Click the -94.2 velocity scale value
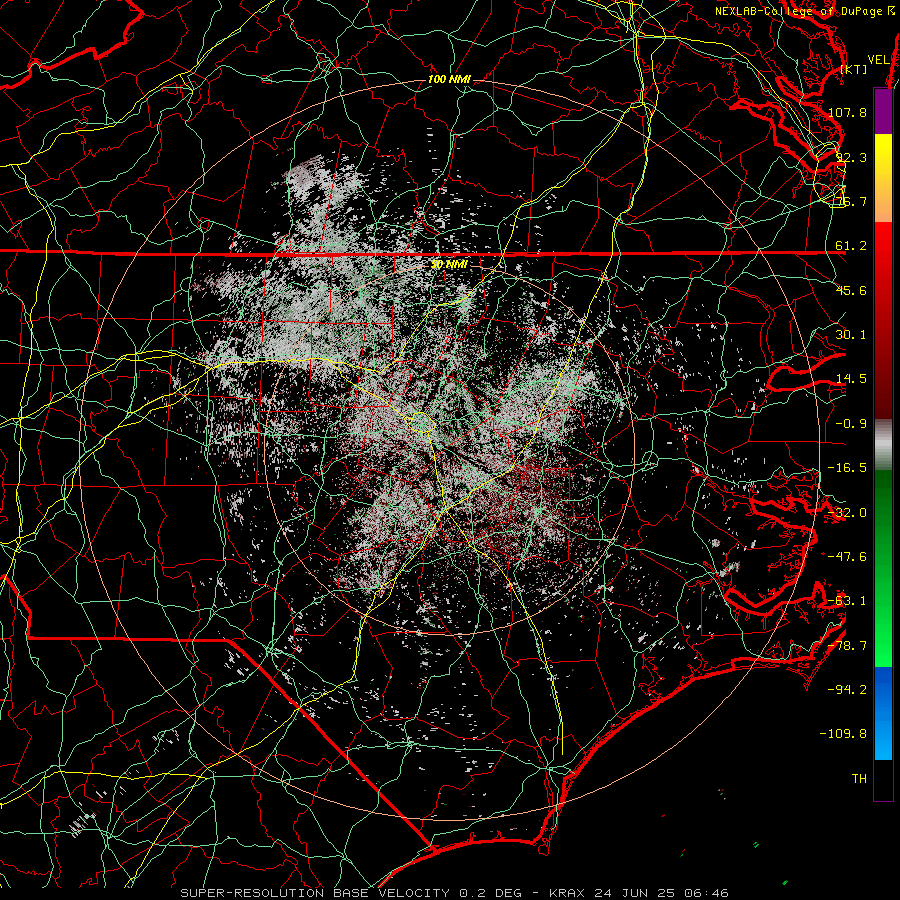Viewport: 900px width, 900px height. point(847,689)
